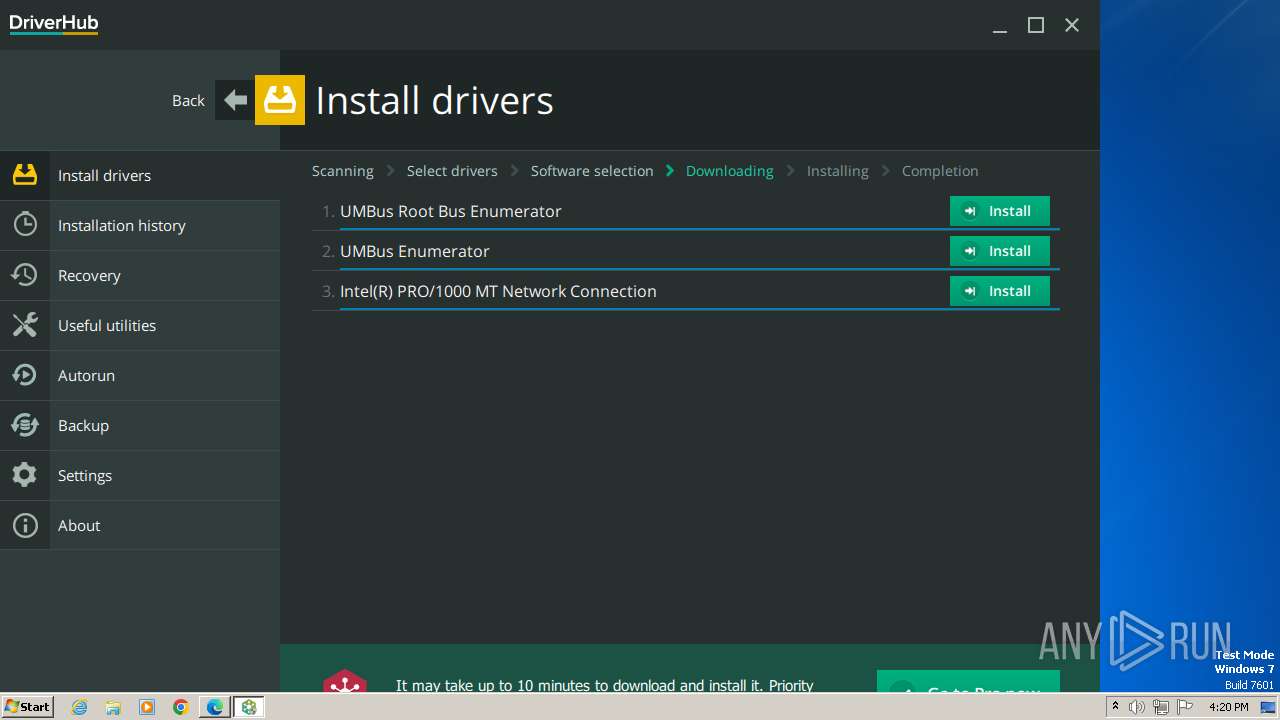Click the Downloading breadcrumb step

click(x=730, y=171)
